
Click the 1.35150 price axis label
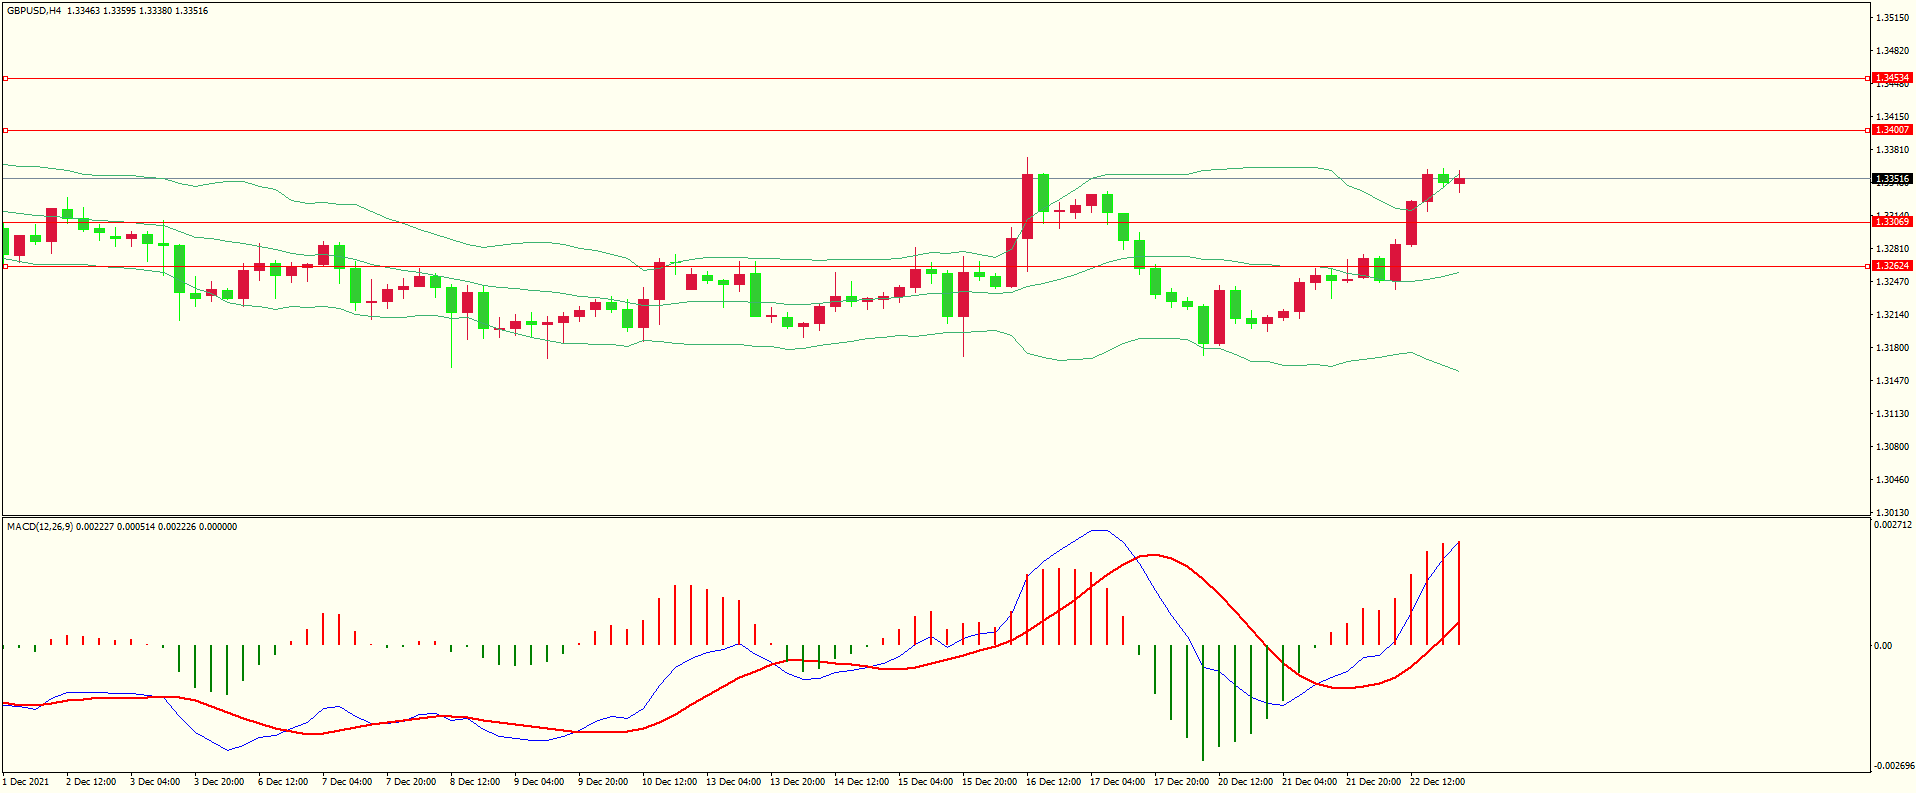pos(1893,18)
